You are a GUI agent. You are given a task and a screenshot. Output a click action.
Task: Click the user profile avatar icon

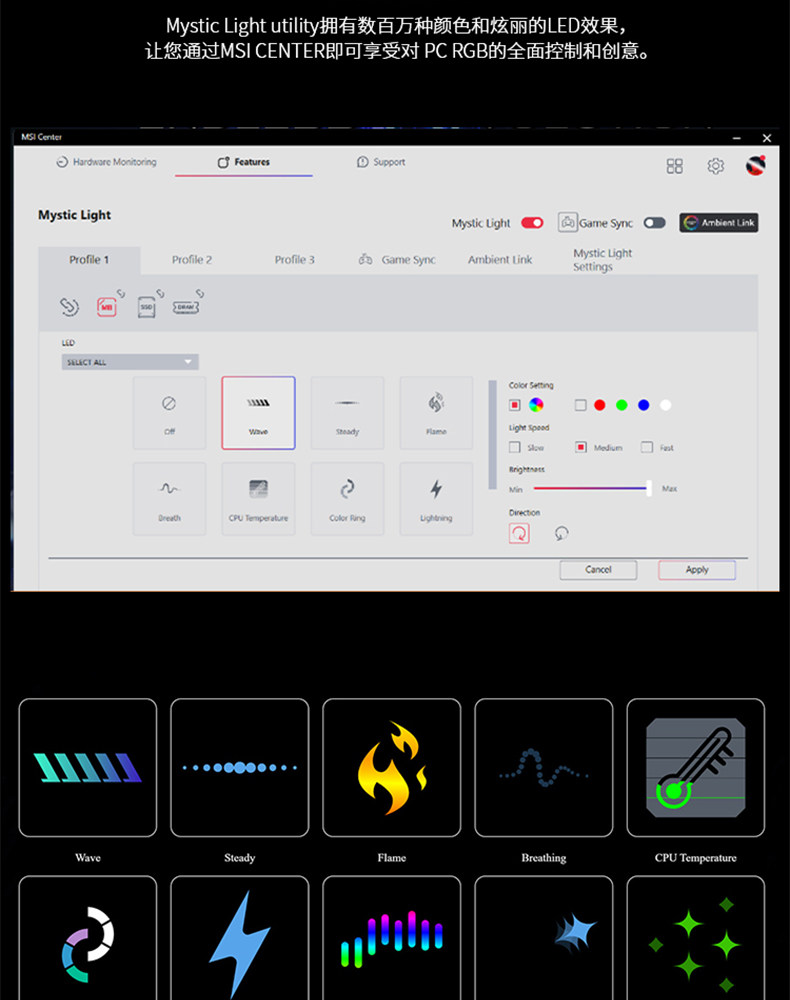point(756,166)
